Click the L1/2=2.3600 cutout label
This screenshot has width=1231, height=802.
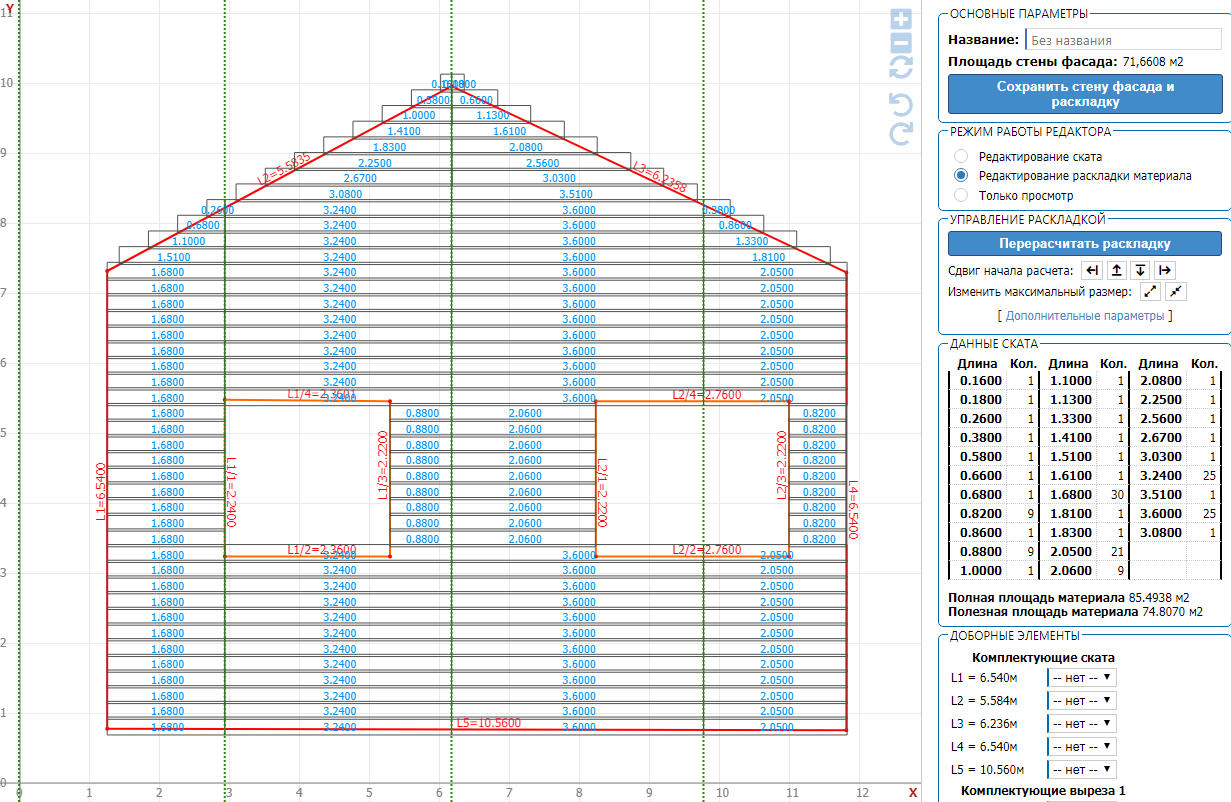(322, 550)
